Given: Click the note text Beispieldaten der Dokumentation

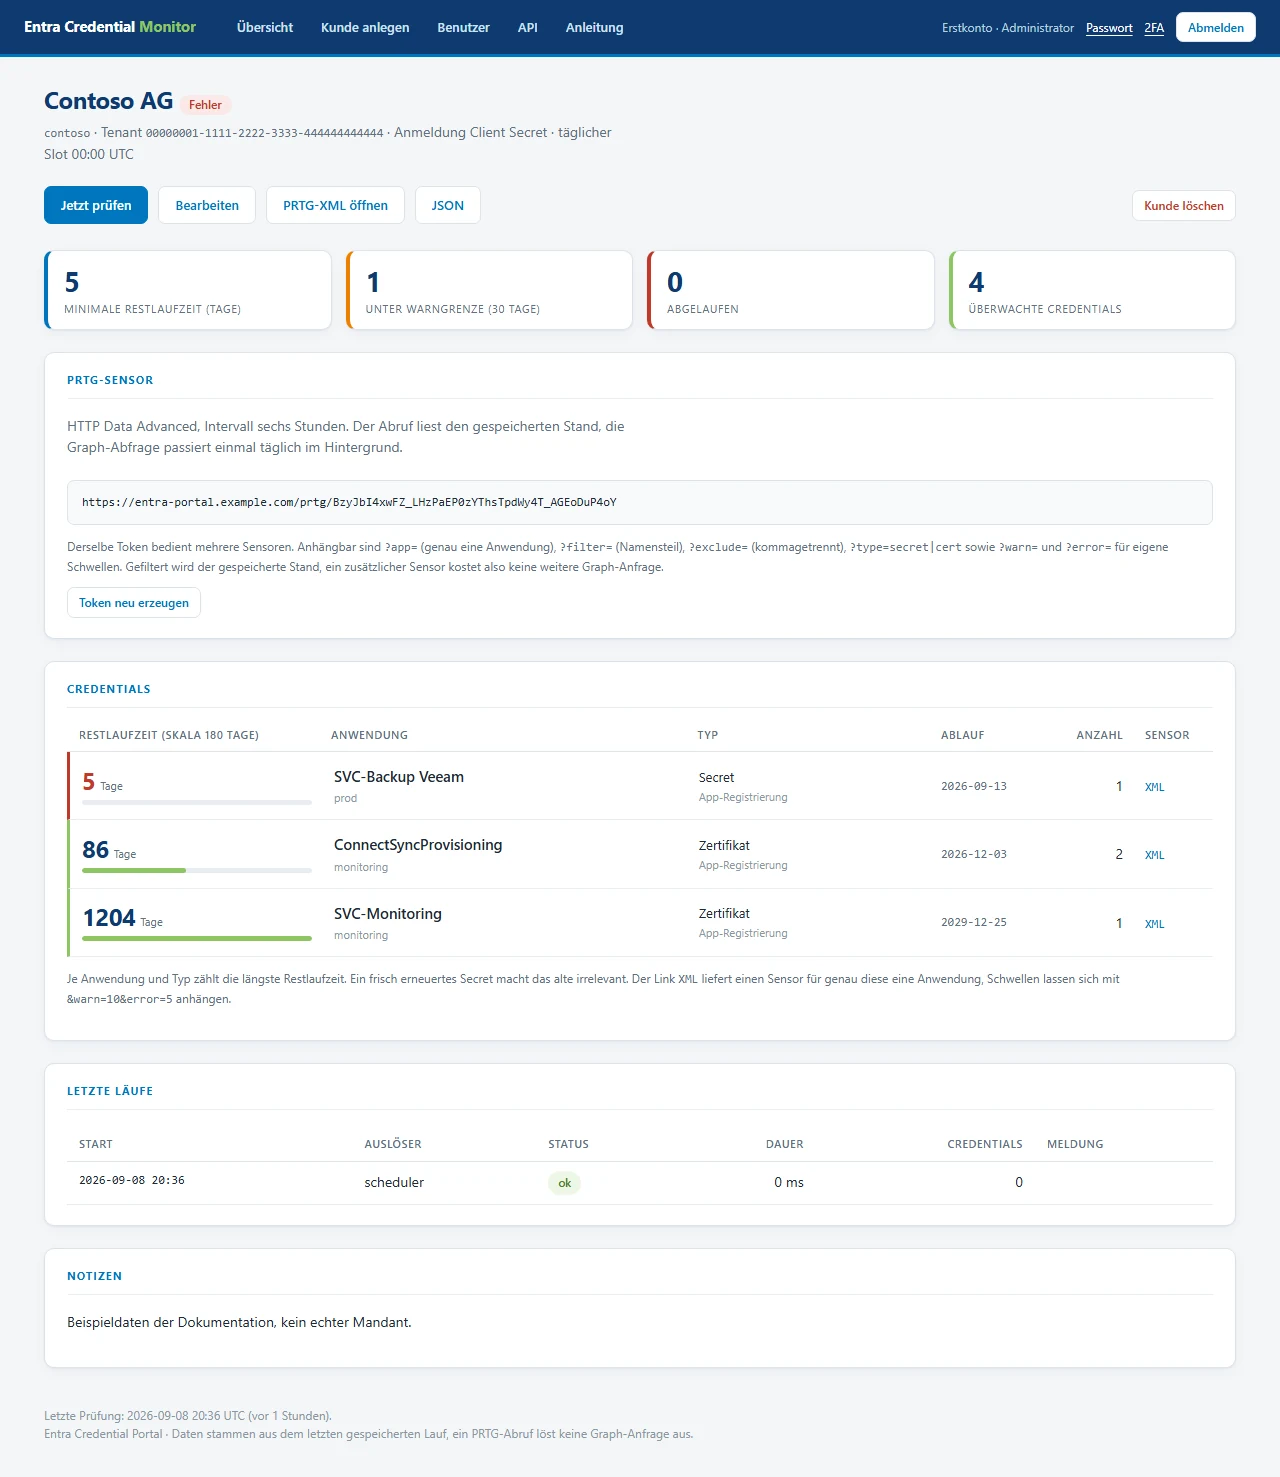Looking at the screenshot, I should [239, 1322].
